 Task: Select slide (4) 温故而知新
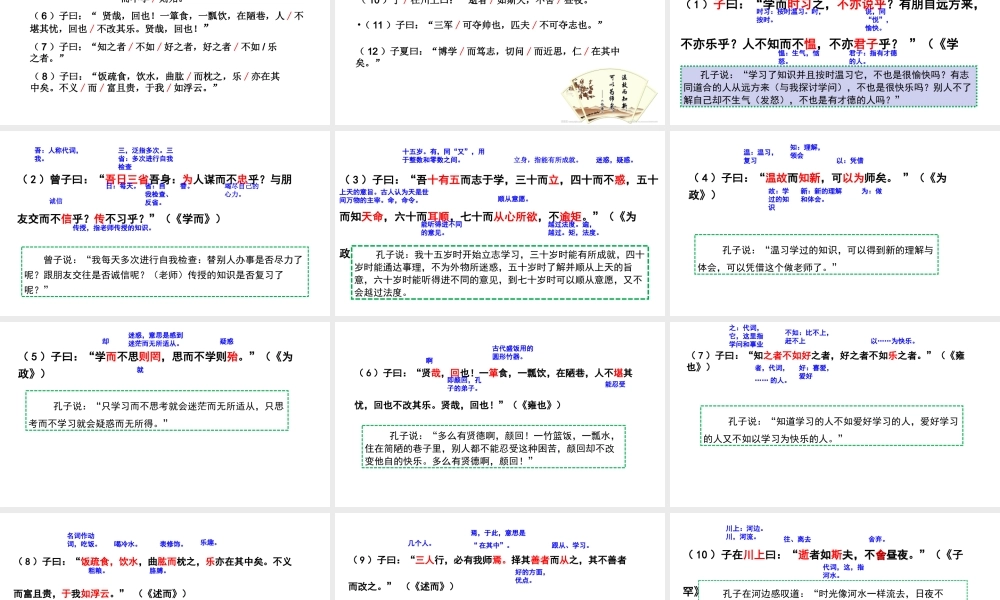pos(835,223)
